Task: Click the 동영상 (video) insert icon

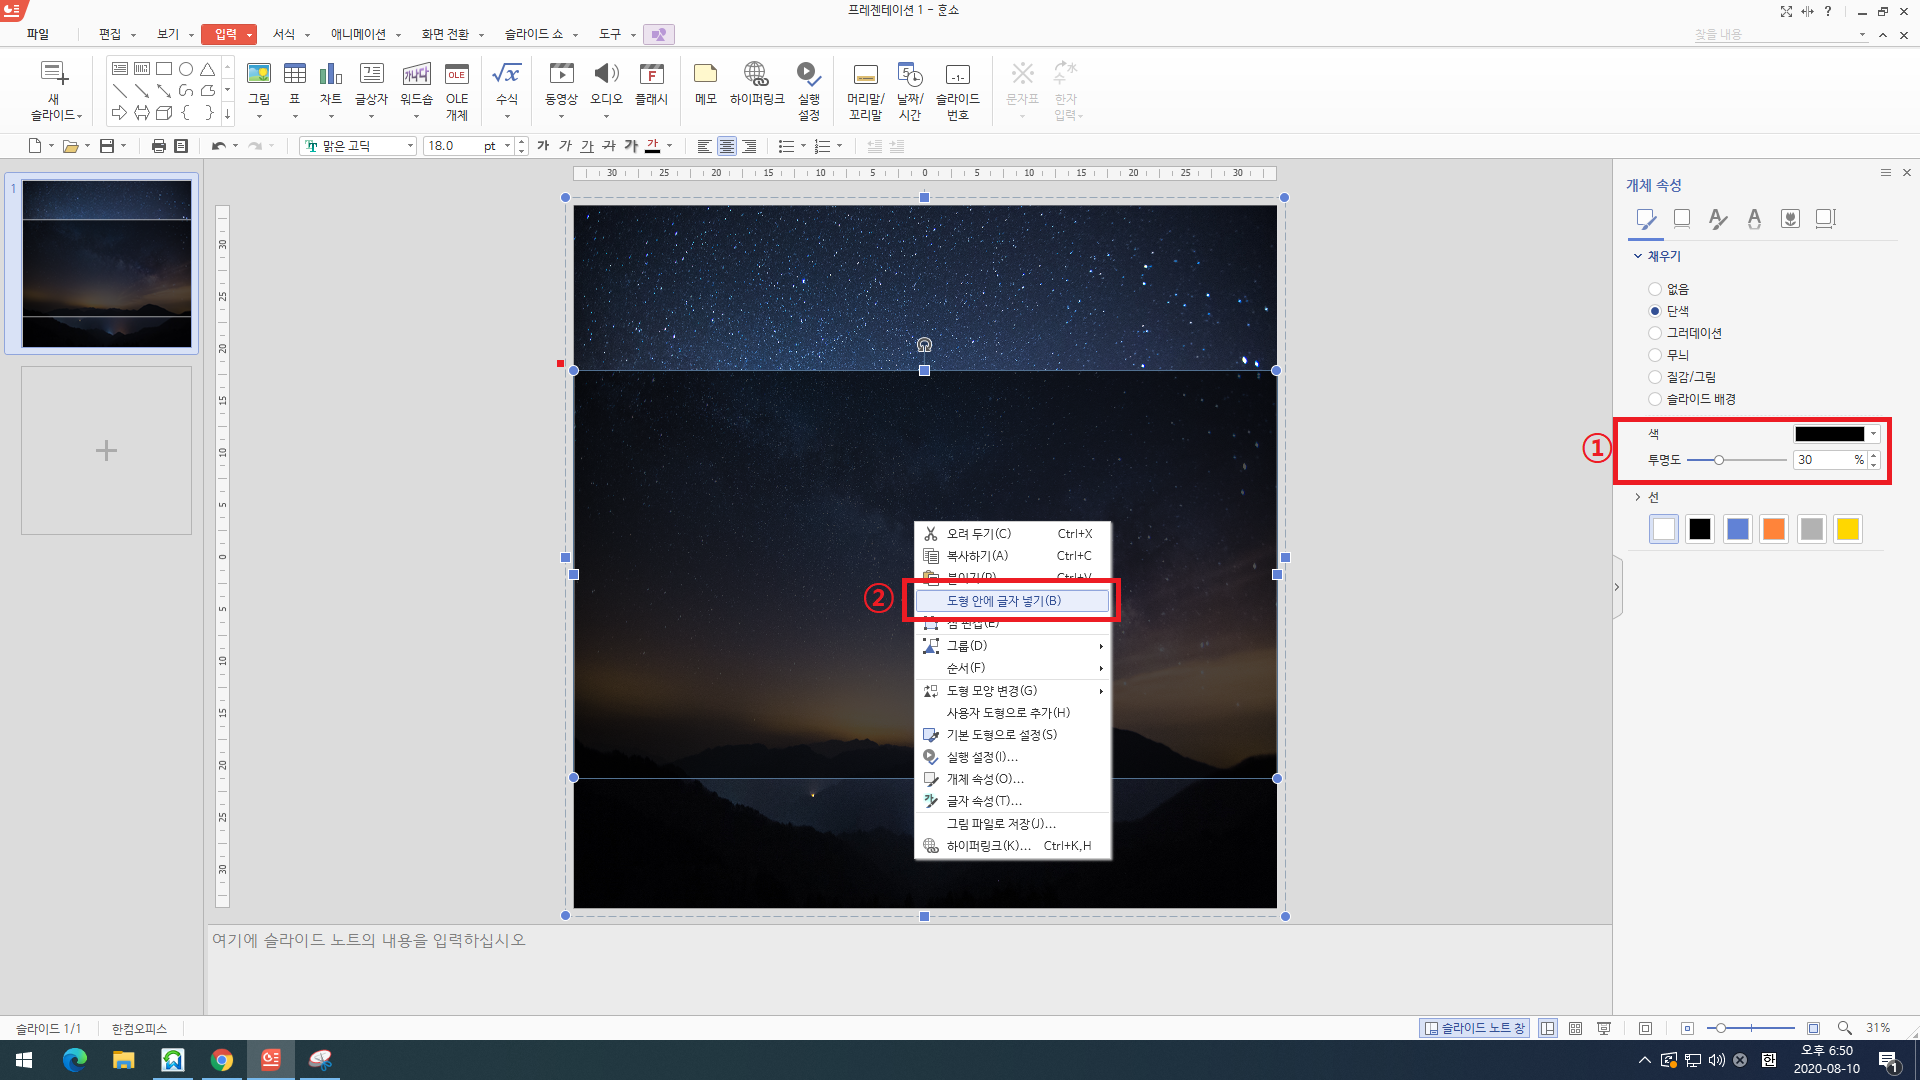Action: pyautogui.click(x=561, y=76)
